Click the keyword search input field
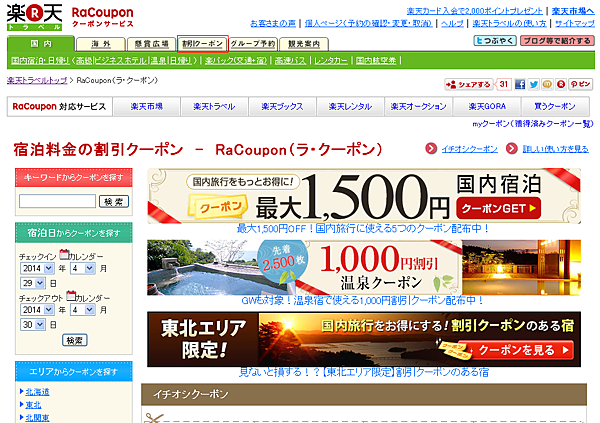The width and height of the screenshot is (600, 423). [57, 201]
